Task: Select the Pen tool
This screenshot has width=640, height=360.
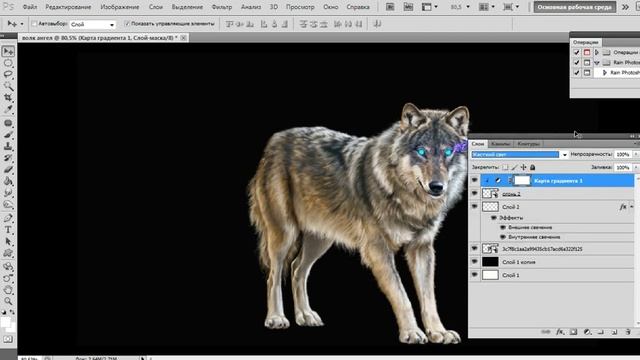Action: (8, 218)
